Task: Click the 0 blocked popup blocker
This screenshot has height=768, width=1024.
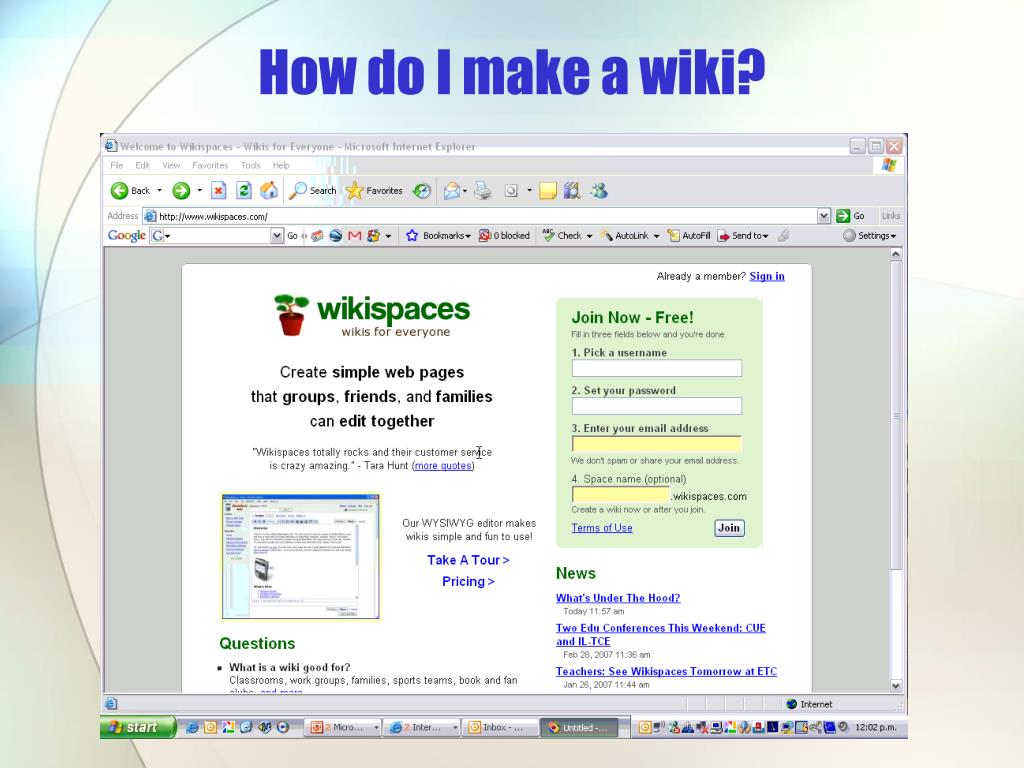Action: (x=504, y=236)
